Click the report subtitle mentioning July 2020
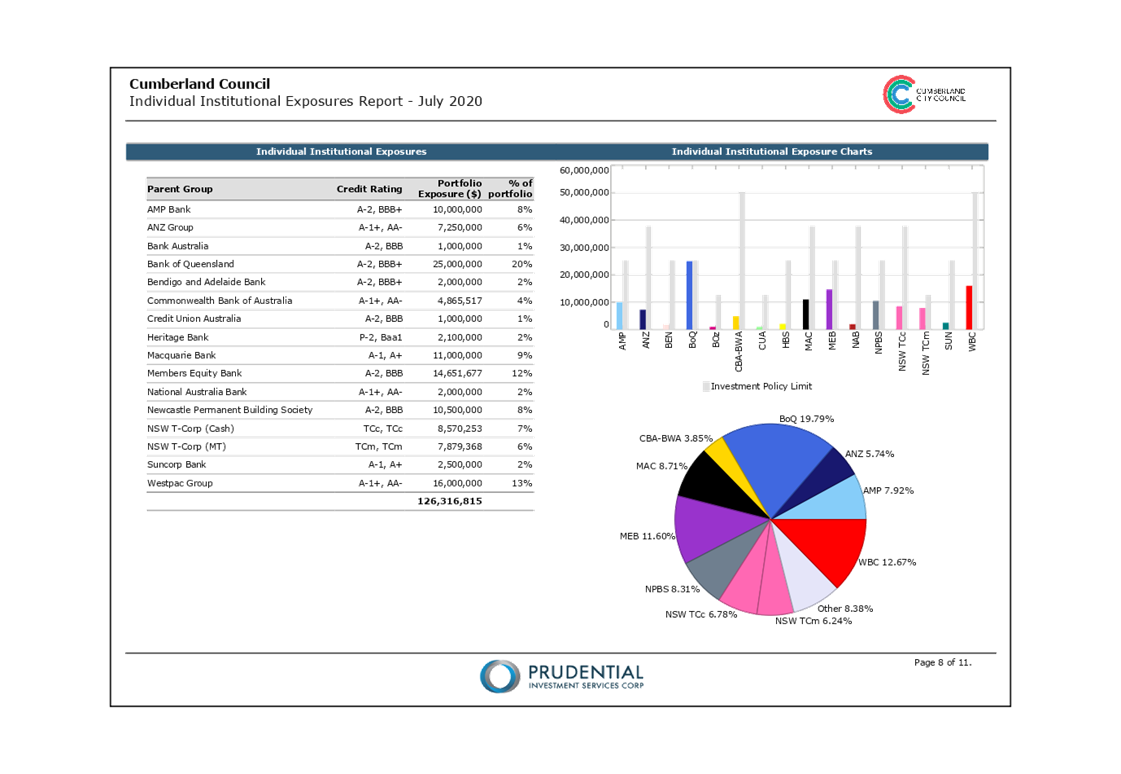The image size is (1121, 774). tap(305, 101)
